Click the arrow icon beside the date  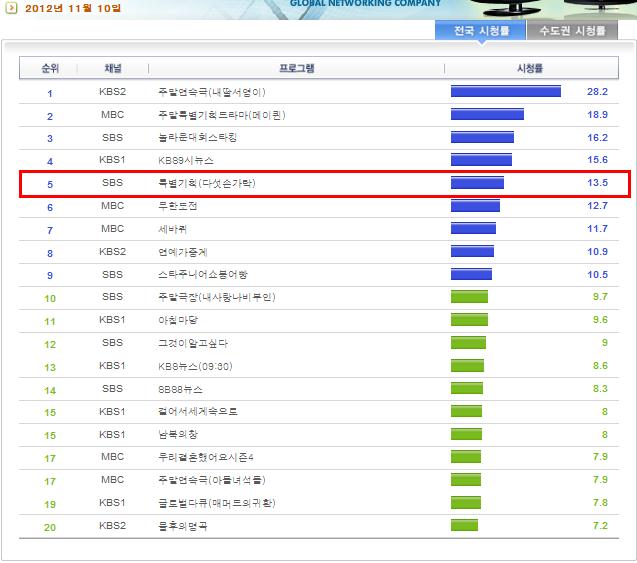point(11,8)
